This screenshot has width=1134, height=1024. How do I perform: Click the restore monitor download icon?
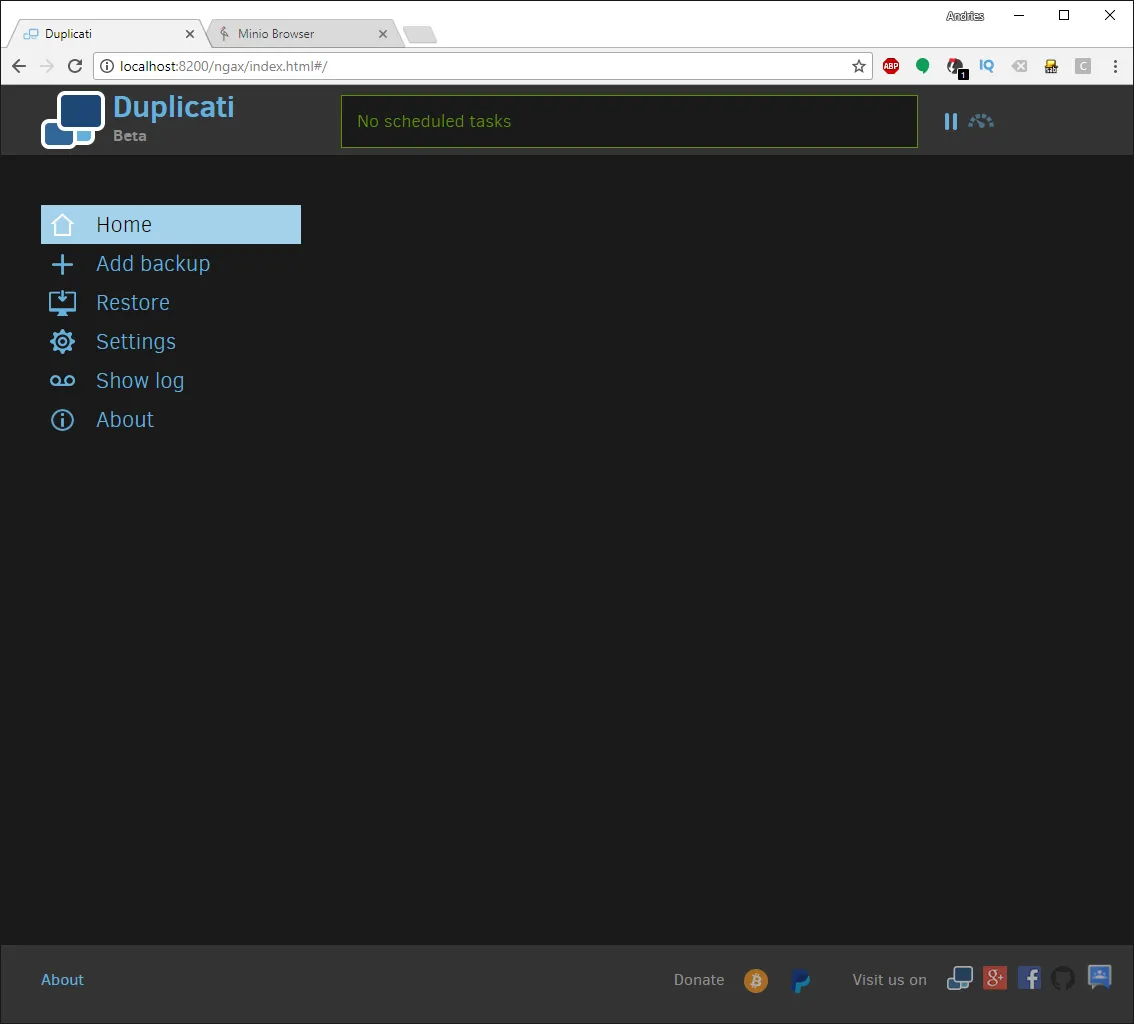point(62,303)
